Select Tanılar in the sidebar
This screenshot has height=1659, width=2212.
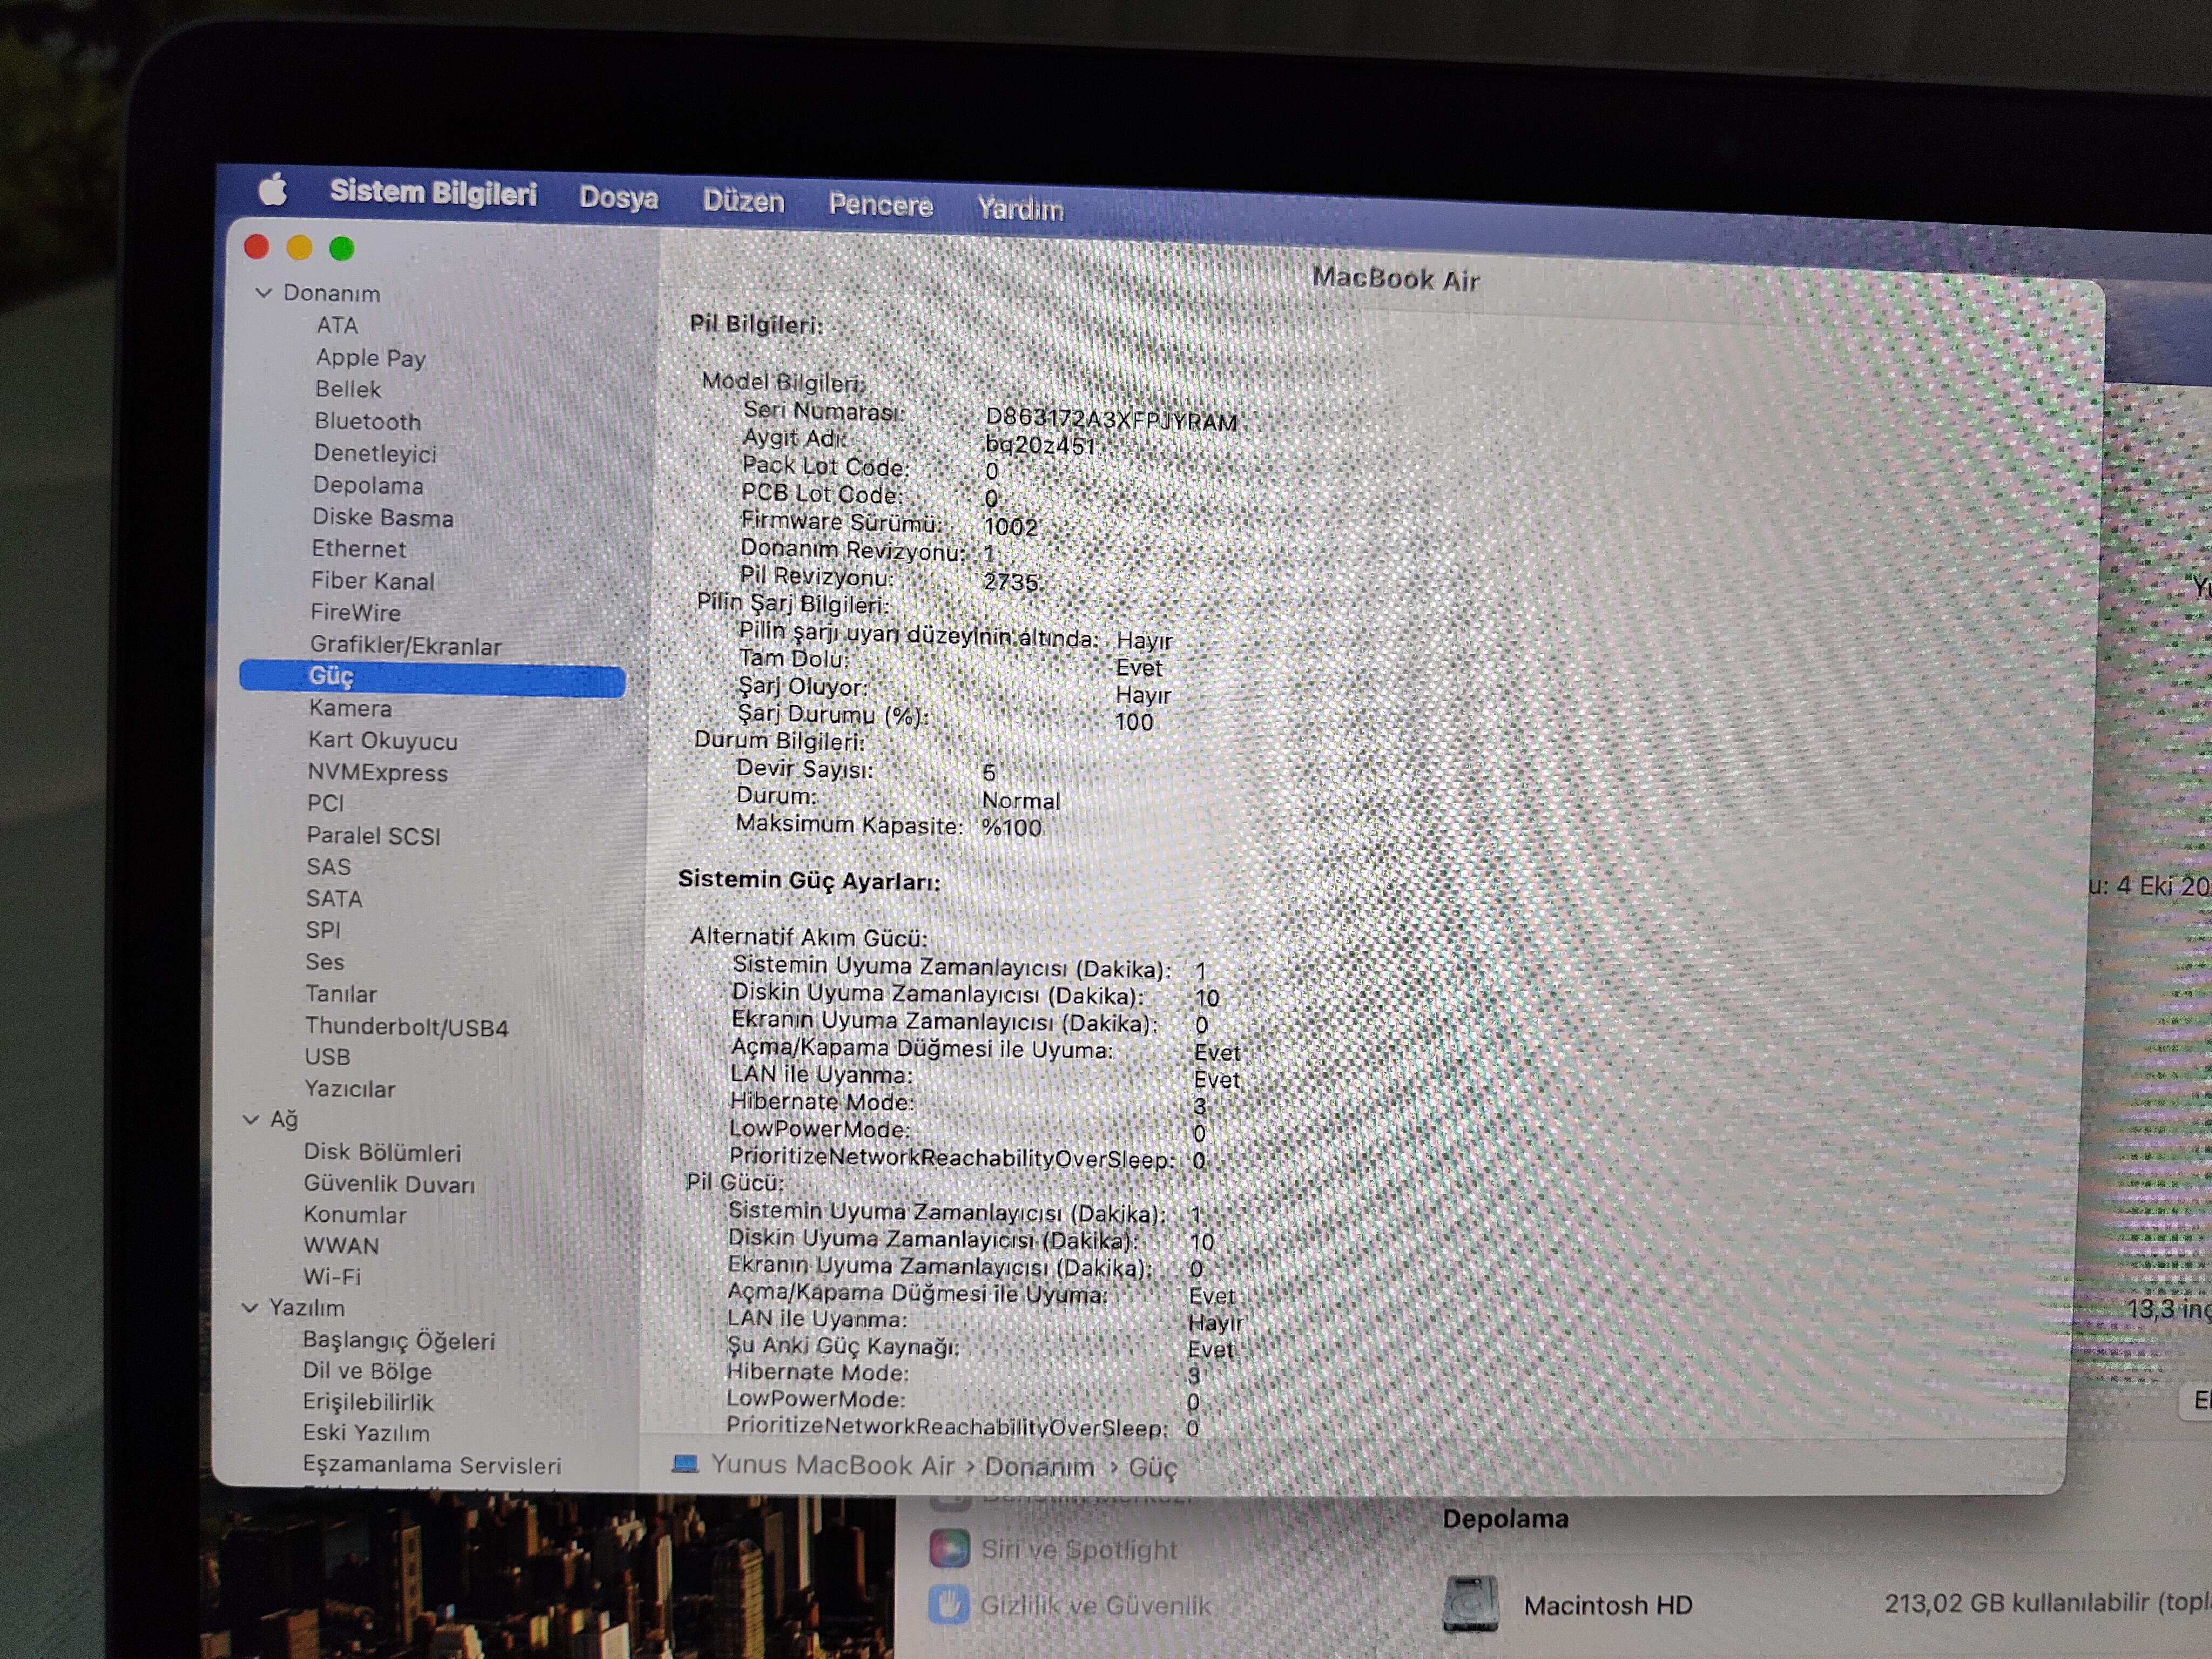click(341, 994)
